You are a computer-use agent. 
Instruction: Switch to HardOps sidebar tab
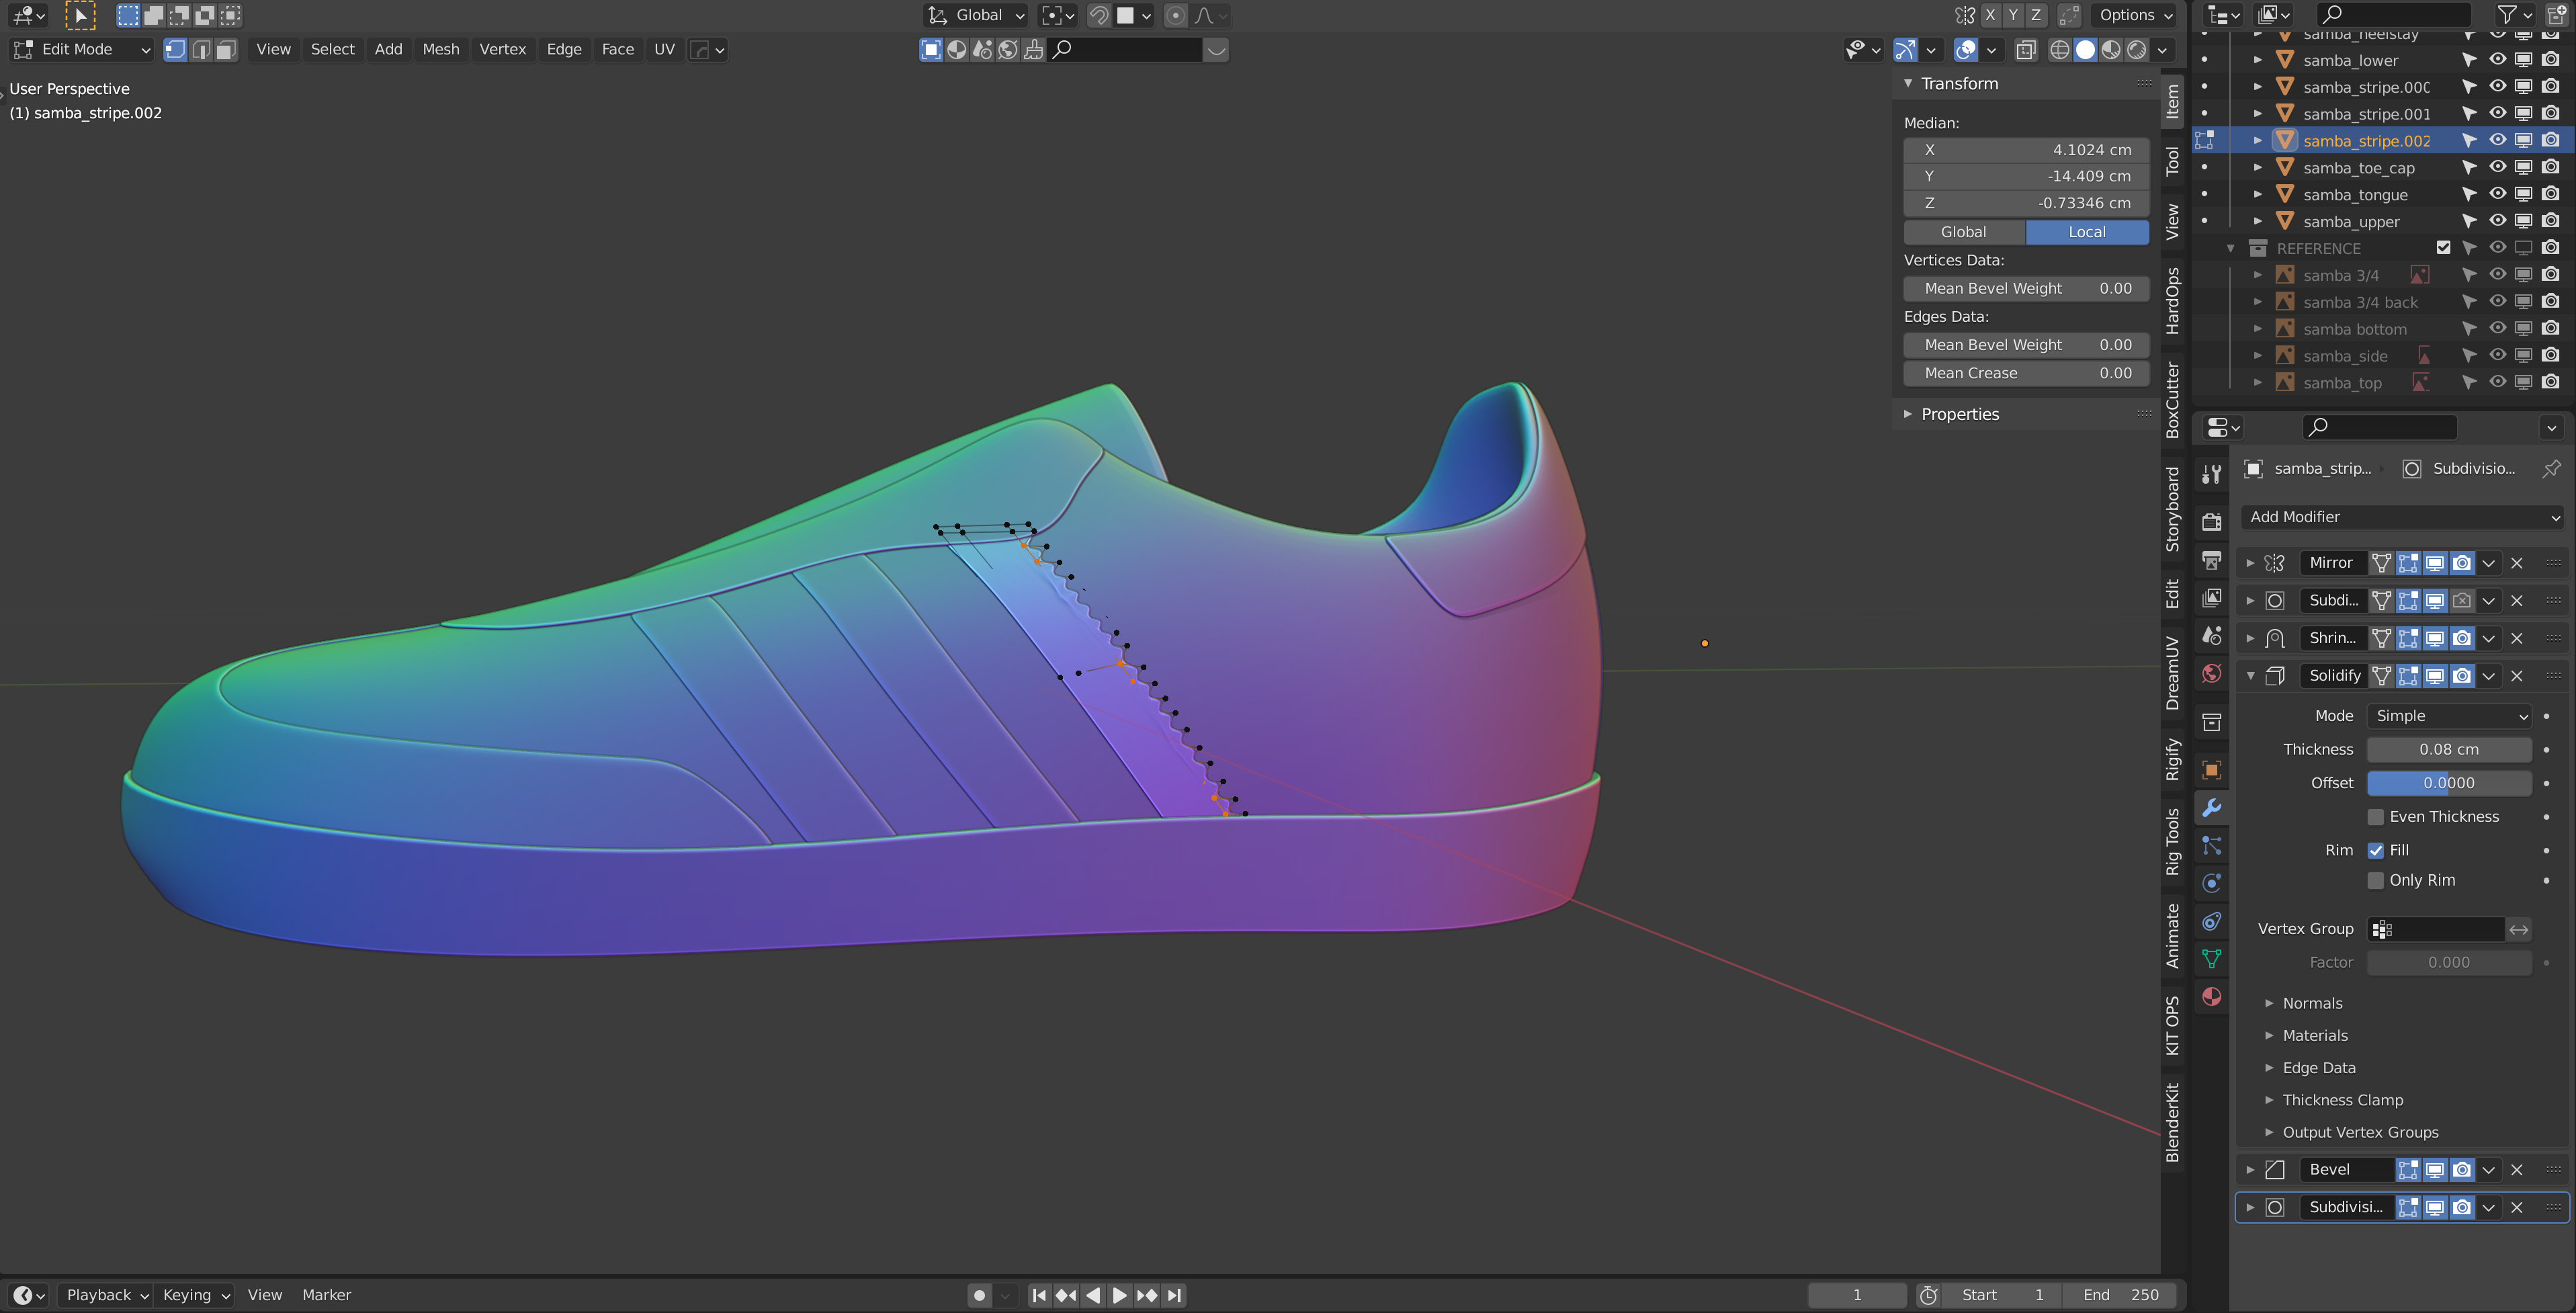tap(2171, 301)
